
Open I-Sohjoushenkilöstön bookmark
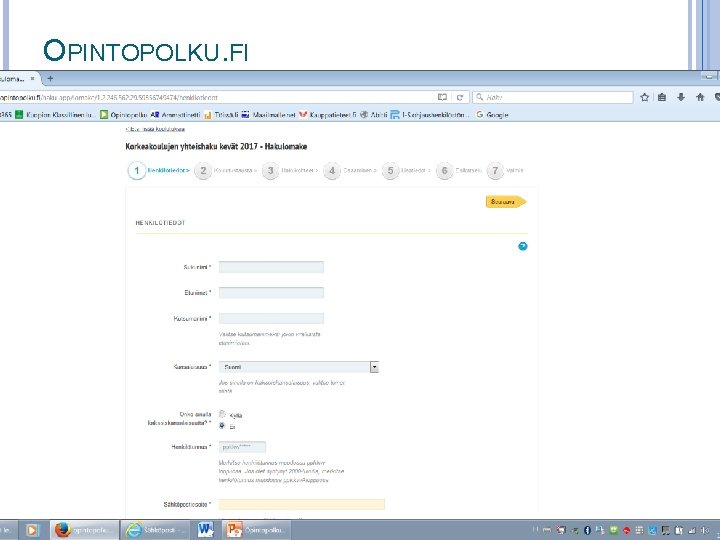pyautogui.click(x=430, y=115)
